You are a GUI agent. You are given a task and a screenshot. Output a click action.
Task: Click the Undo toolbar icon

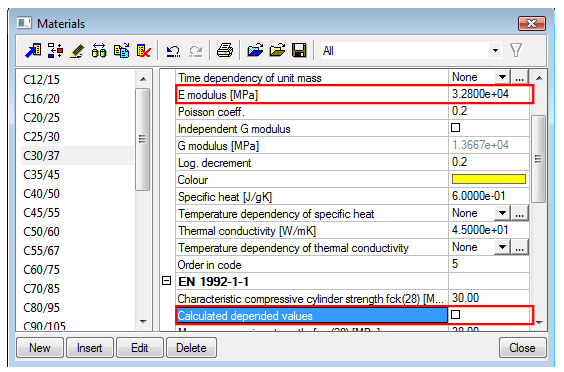pyautogui.click(x=173, y=51)
